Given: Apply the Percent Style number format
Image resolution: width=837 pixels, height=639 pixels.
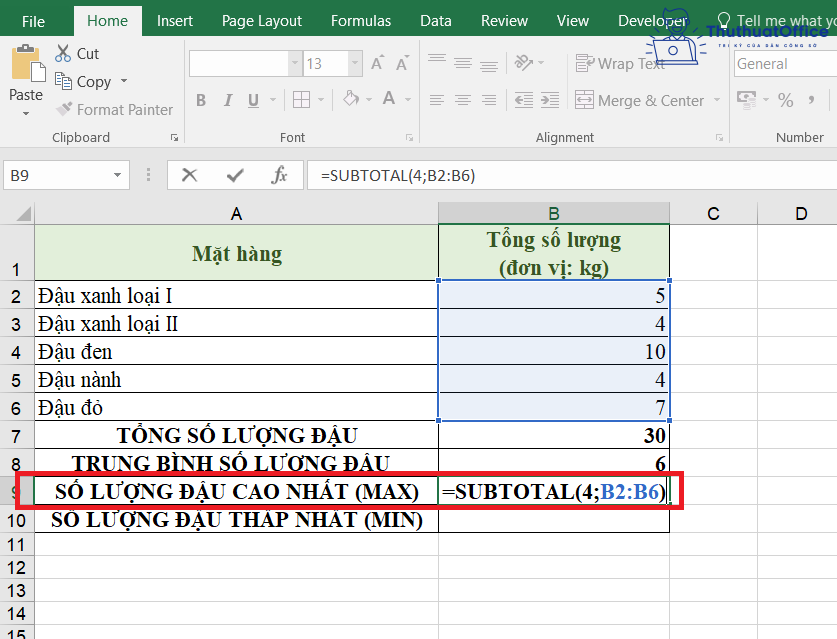Looking at the screenshot, I should tap(786, 100).
